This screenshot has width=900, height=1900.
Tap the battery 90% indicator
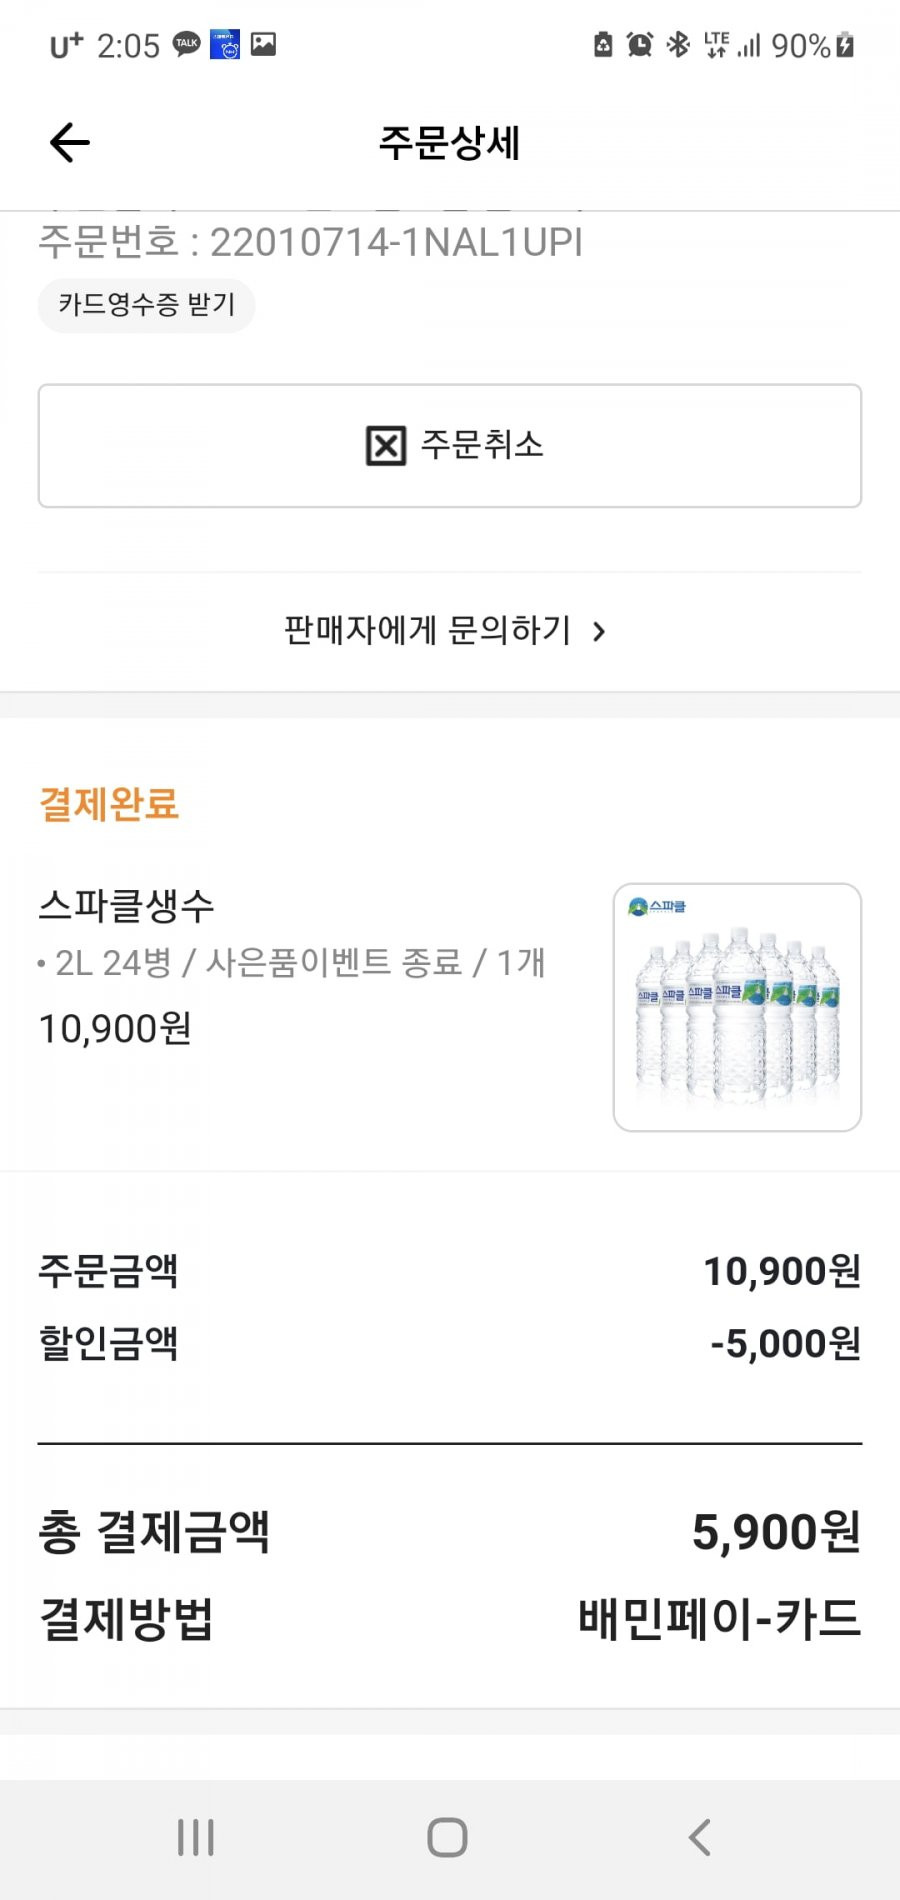pos(813,46)
